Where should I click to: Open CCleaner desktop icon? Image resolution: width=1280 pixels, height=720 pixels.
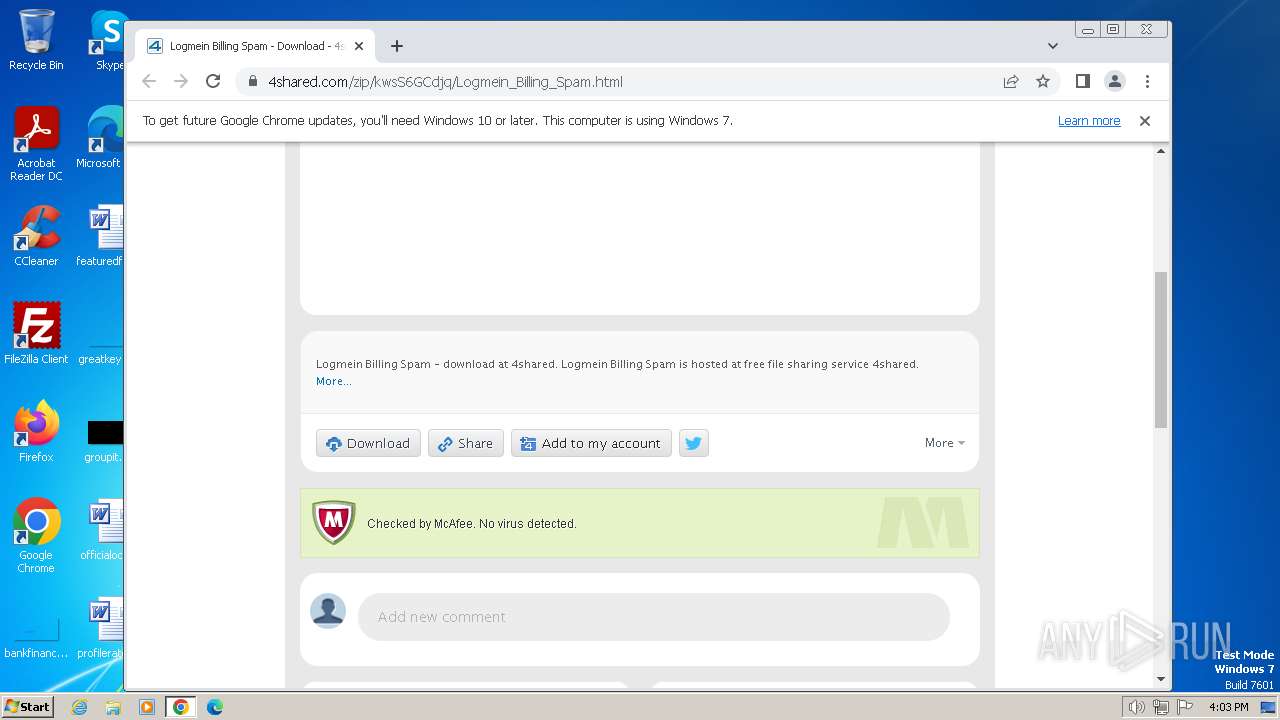click(36, 236)
